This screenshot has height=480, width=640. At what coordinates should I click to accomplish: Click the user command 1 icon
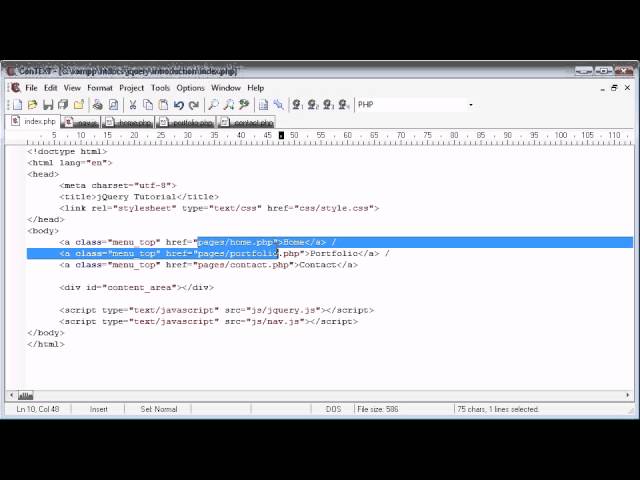coord(297,105)
